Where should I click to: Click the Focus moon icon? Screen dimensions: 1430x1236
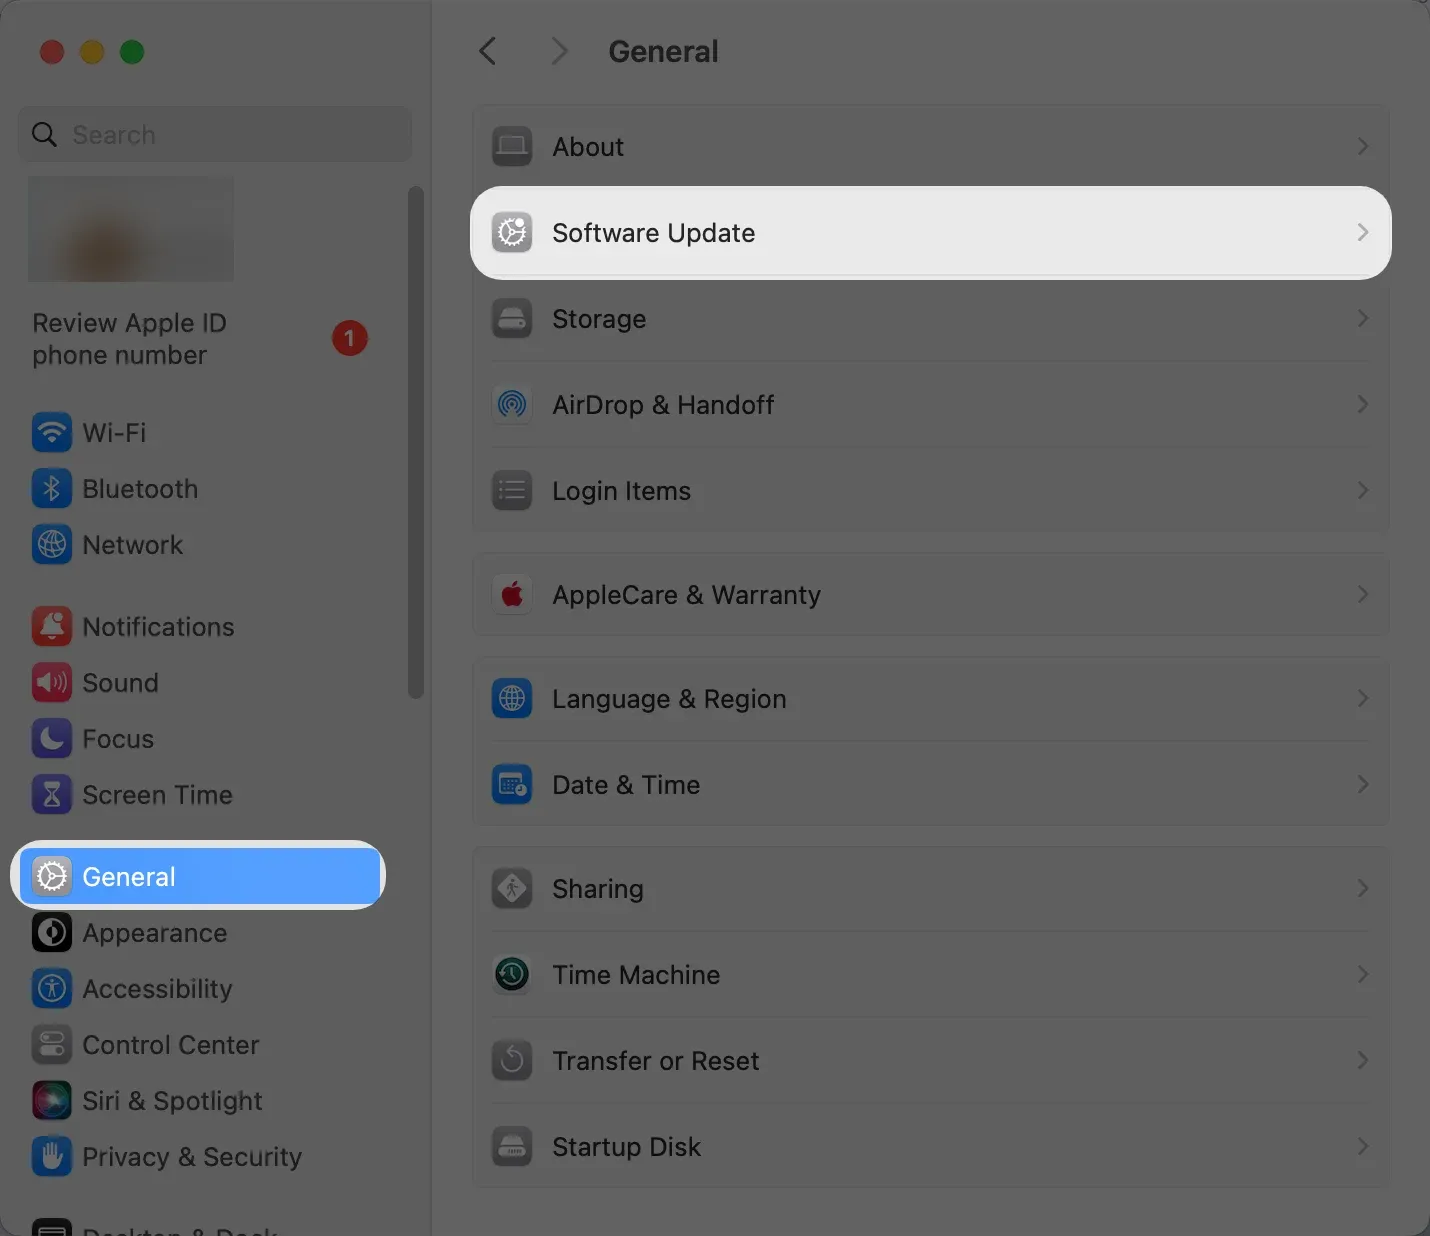point(52,739)
